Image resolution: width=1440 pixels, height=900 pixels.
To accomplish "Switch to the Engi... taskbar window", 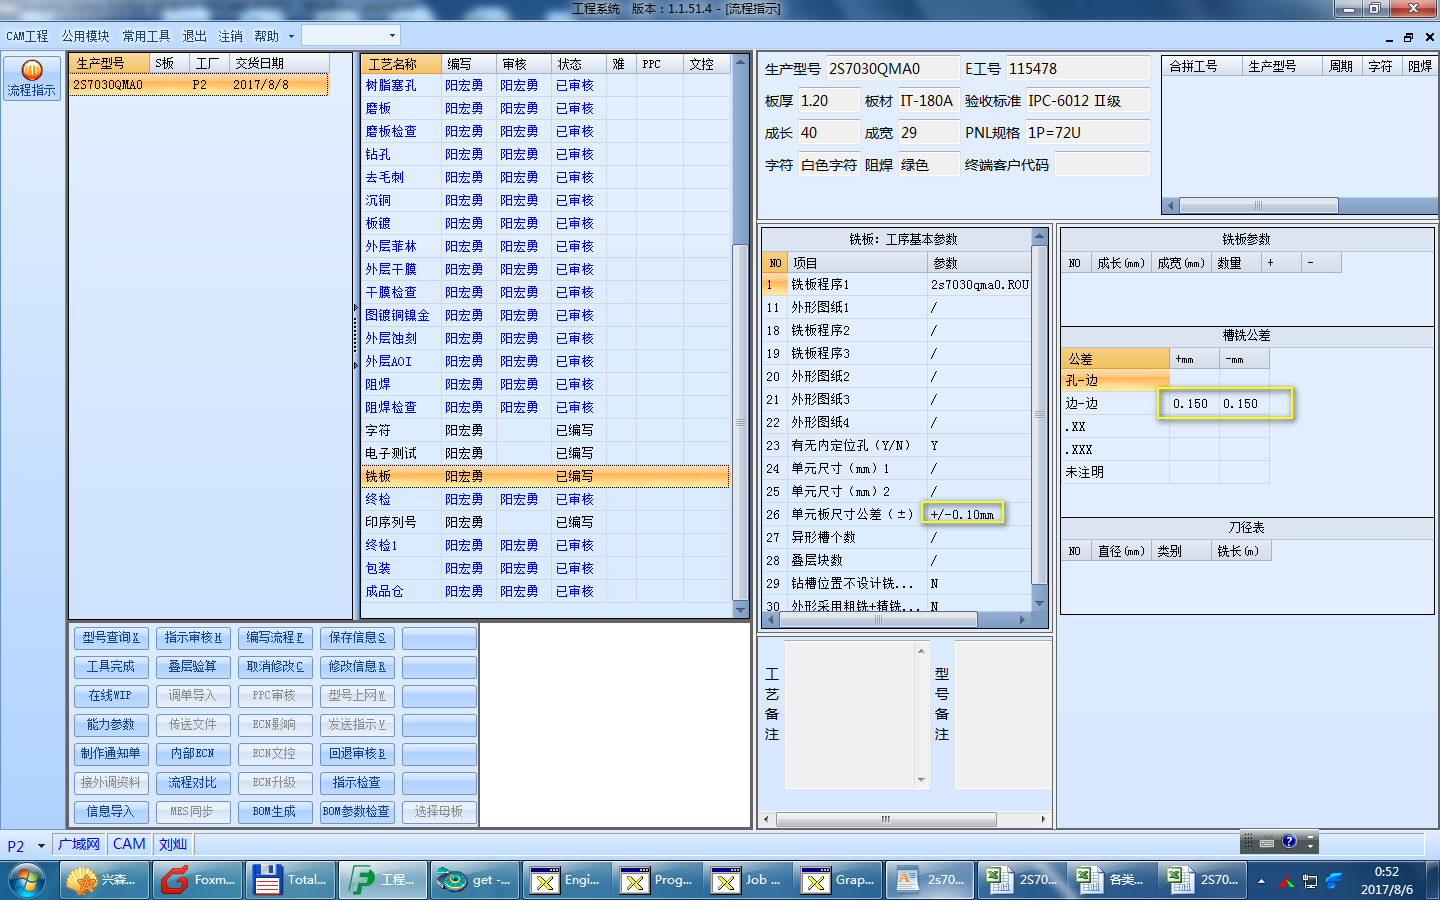I will (567, 880).
